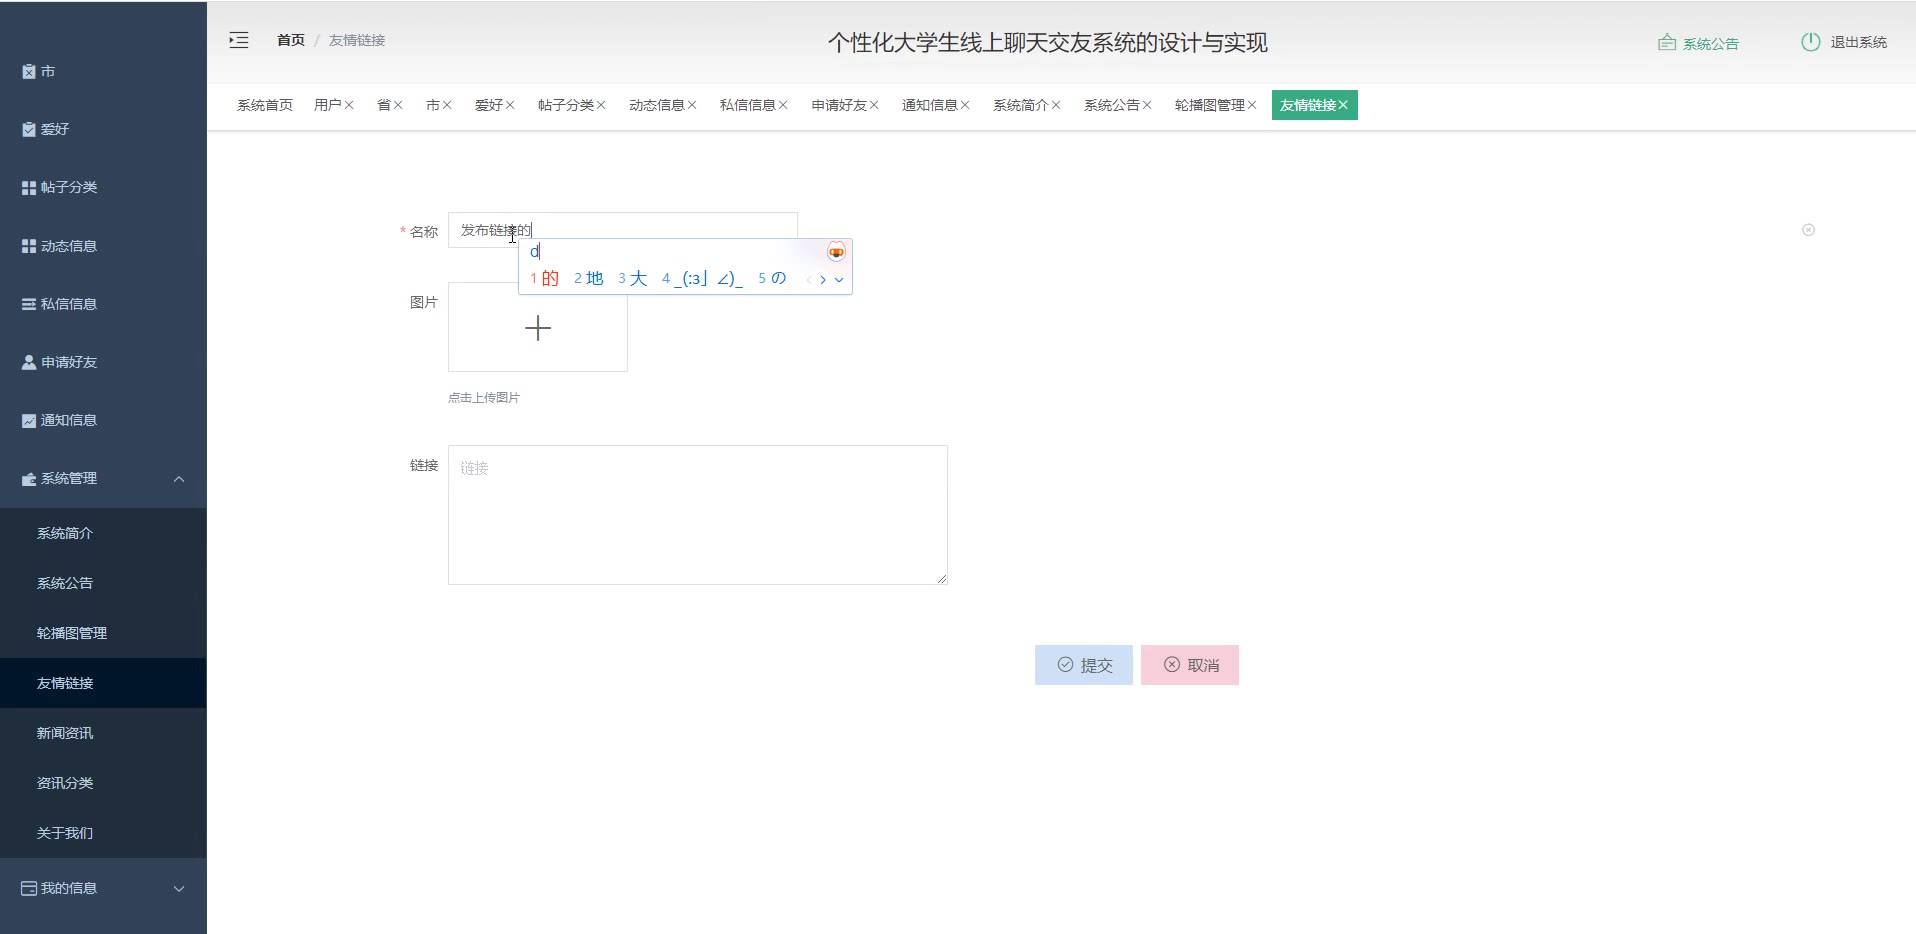This screenshot has width=1916, height=934.
Task: Choose IME candidate 4 kaomoji
Action: tap(702, 279)
